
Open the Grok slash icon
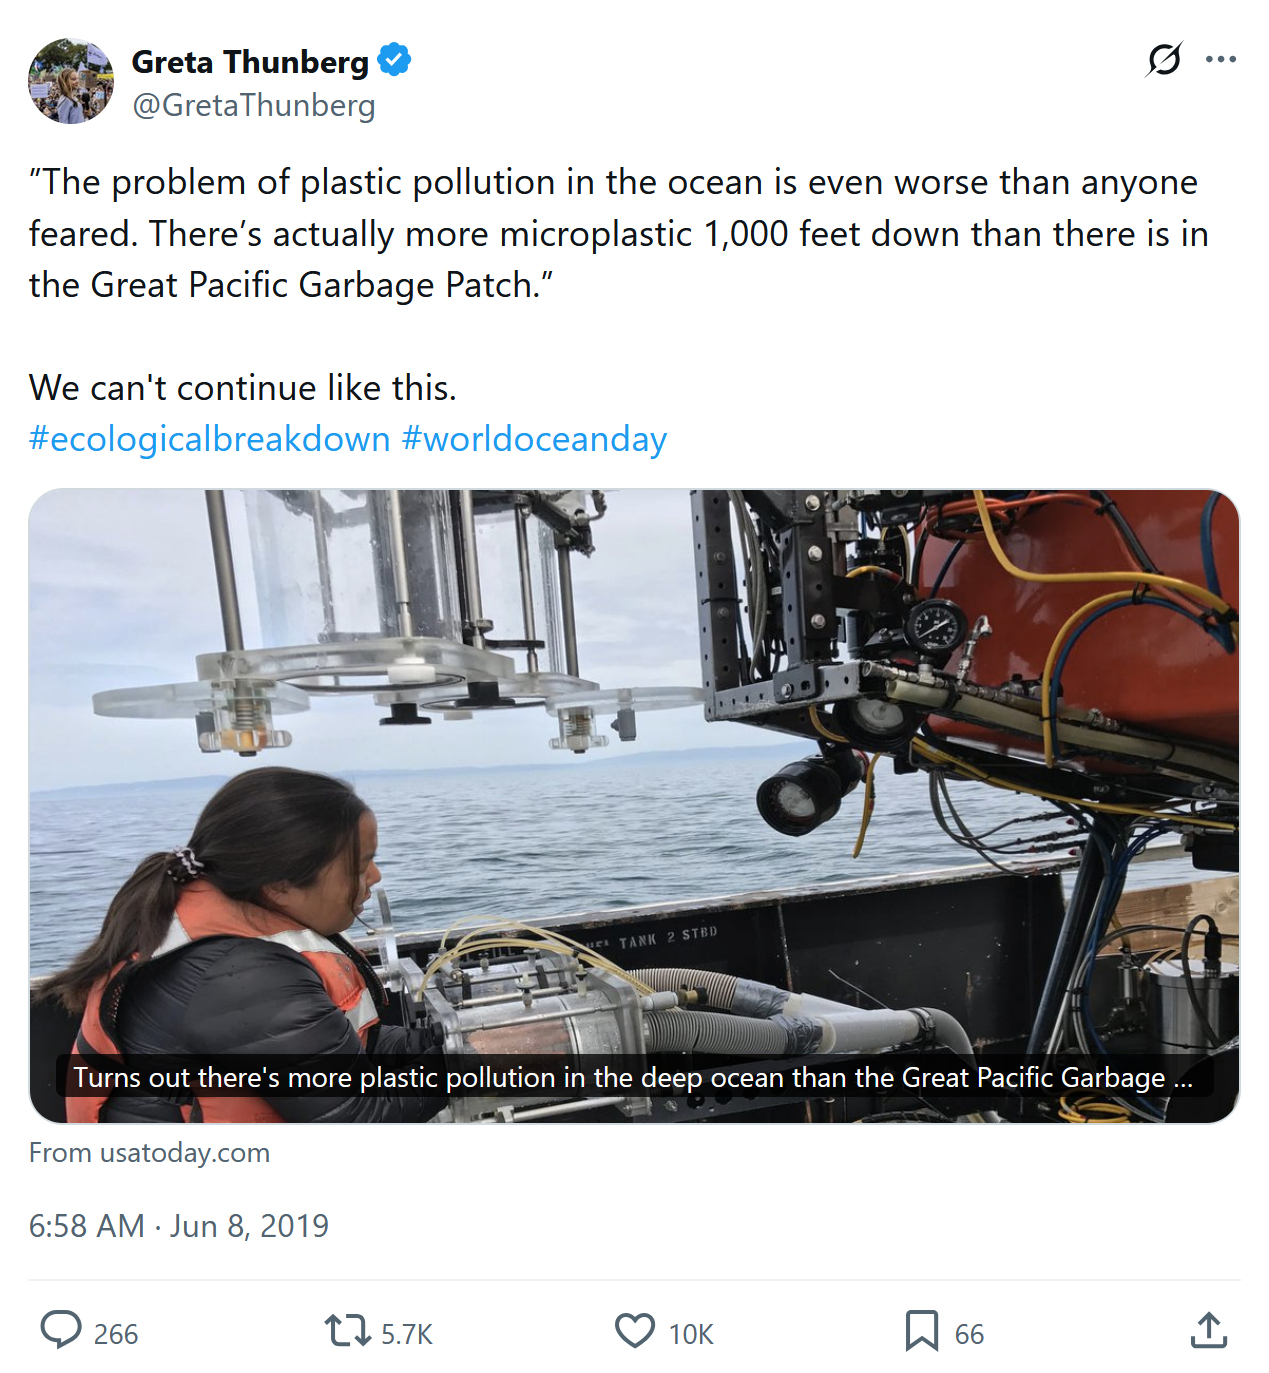(1164, 60)
